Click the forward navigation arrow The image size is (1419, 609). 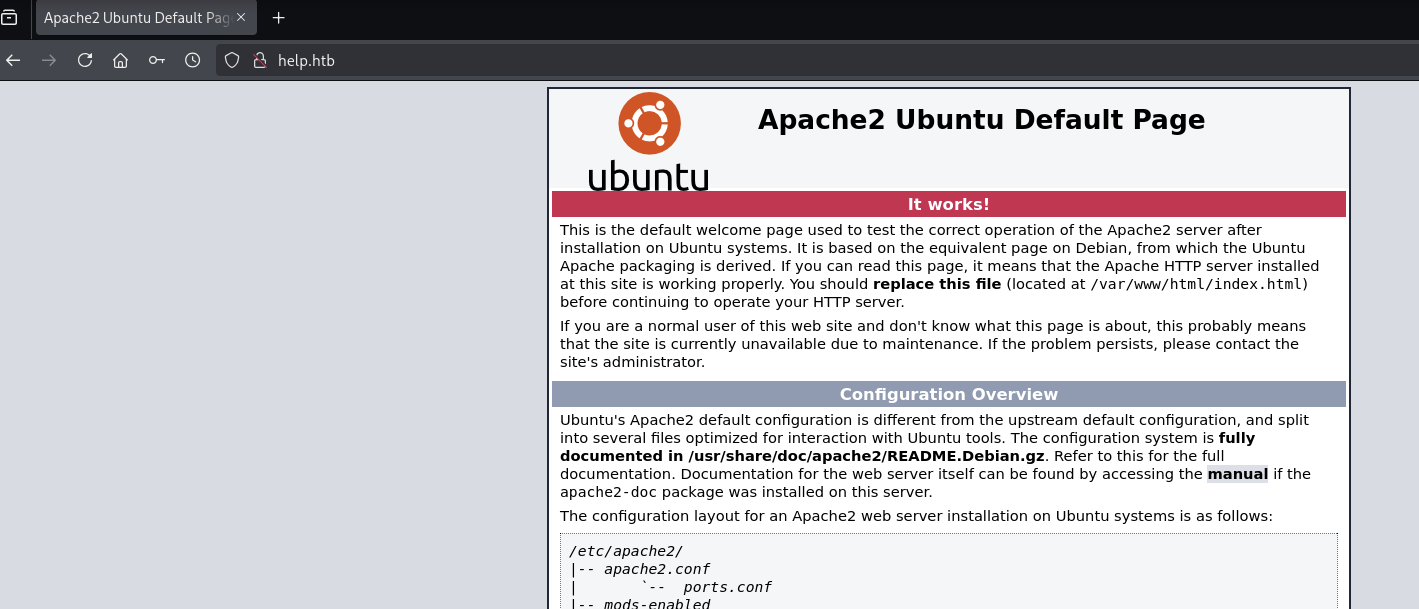click(49, 60)
